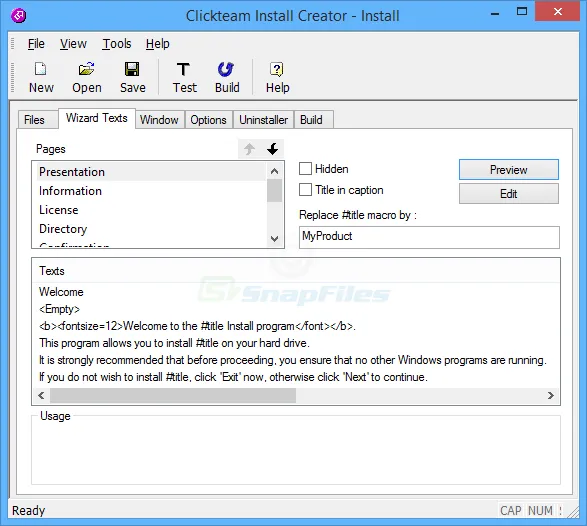
Task: Click the Build toolbar icon
Action: [226, 77]
